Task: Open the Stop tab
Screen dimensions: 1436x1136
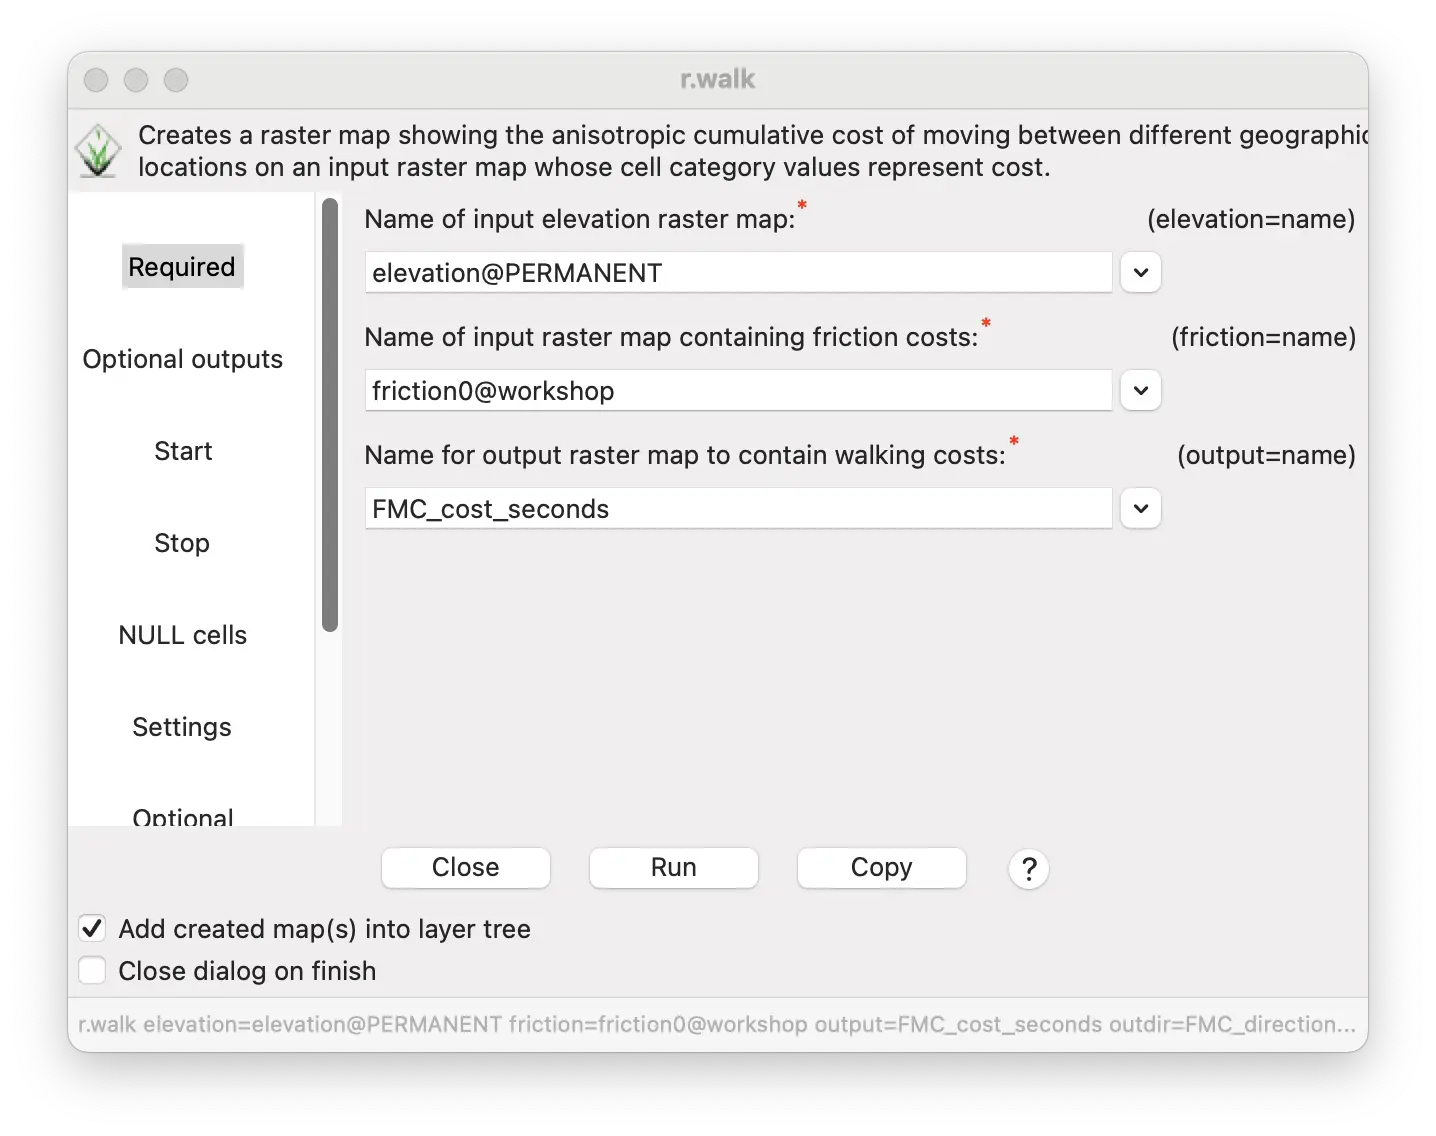Action: (182, 543)
